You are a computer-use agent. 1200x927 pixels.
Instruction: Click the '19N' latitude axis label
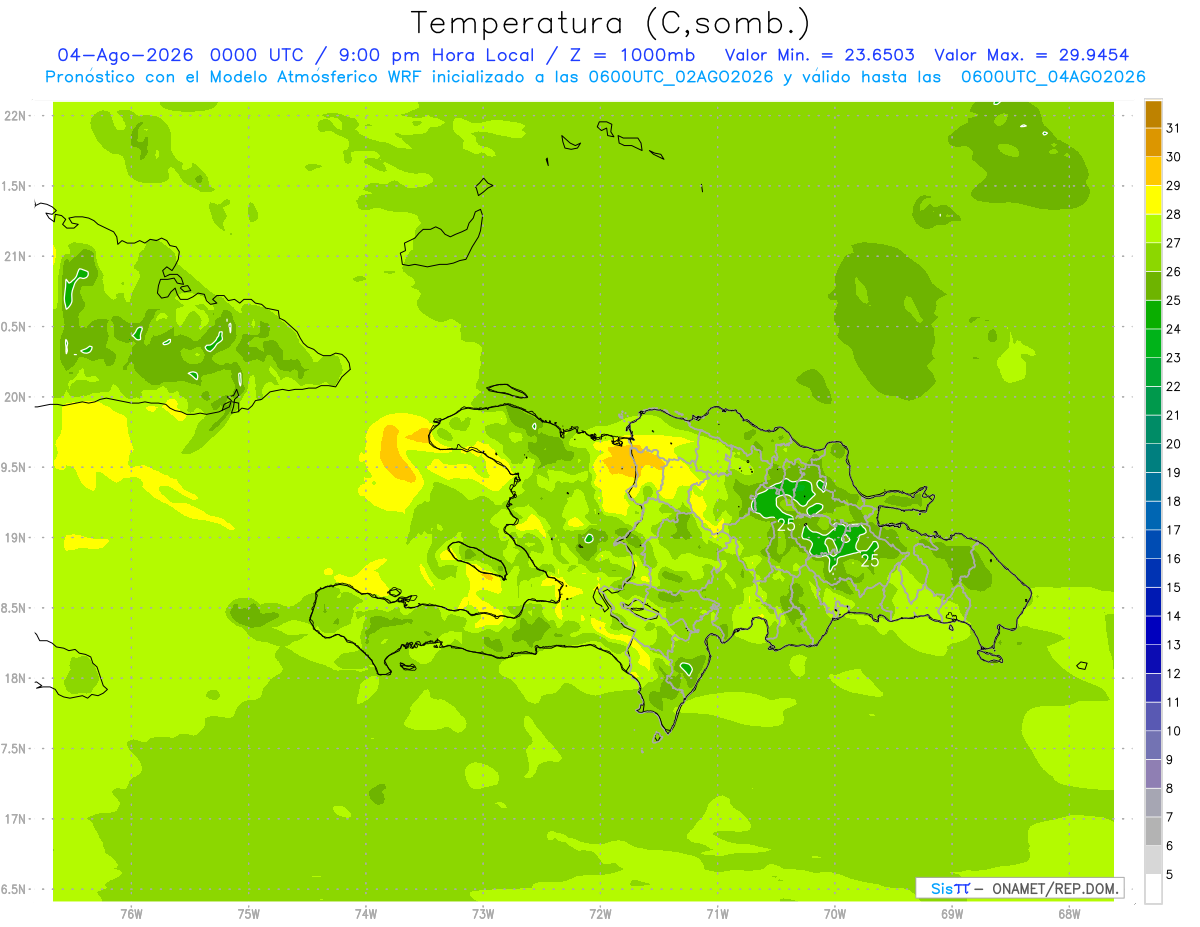(14, 538)
